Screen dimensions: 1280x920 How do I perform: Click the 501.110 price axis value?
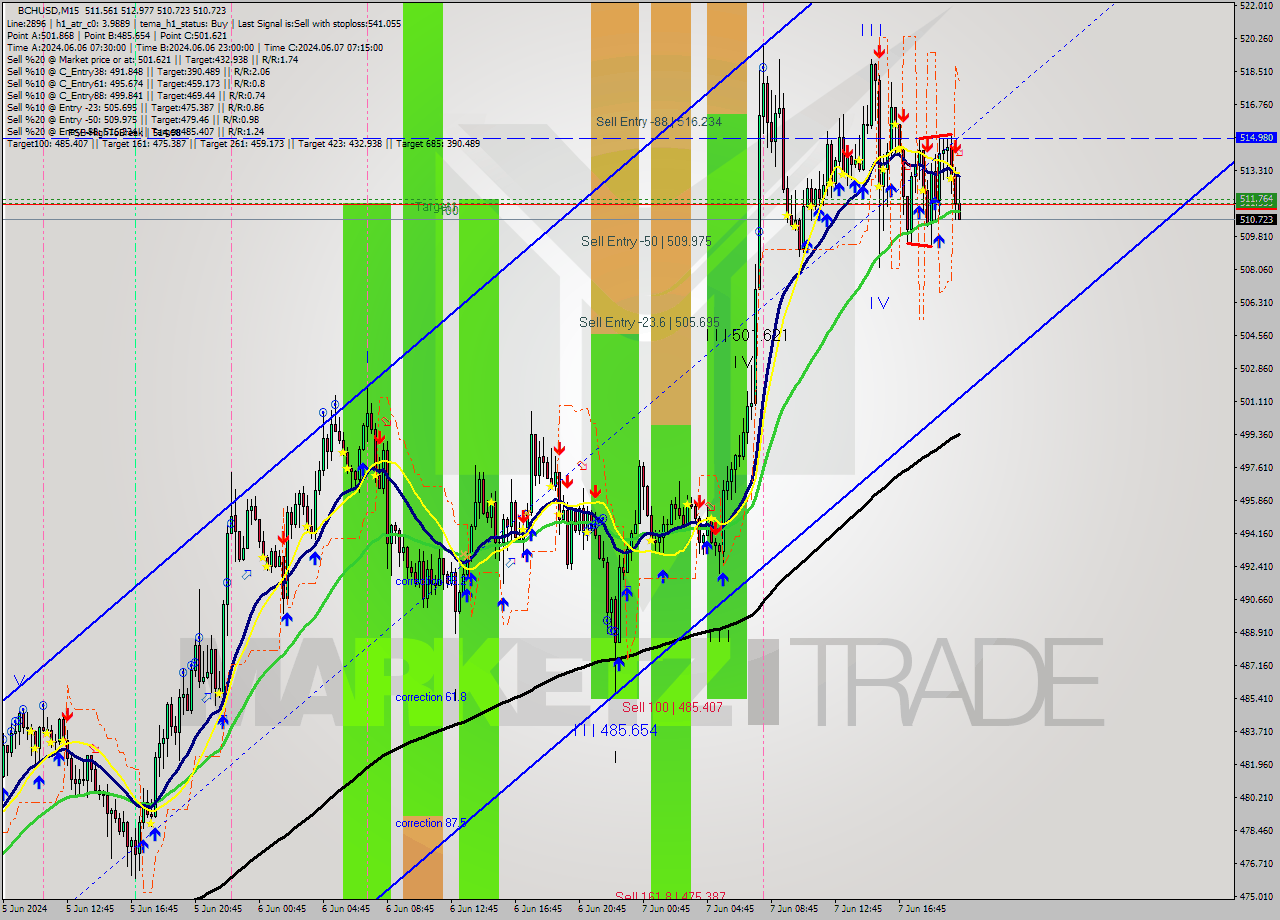(x=1256, y=402)
